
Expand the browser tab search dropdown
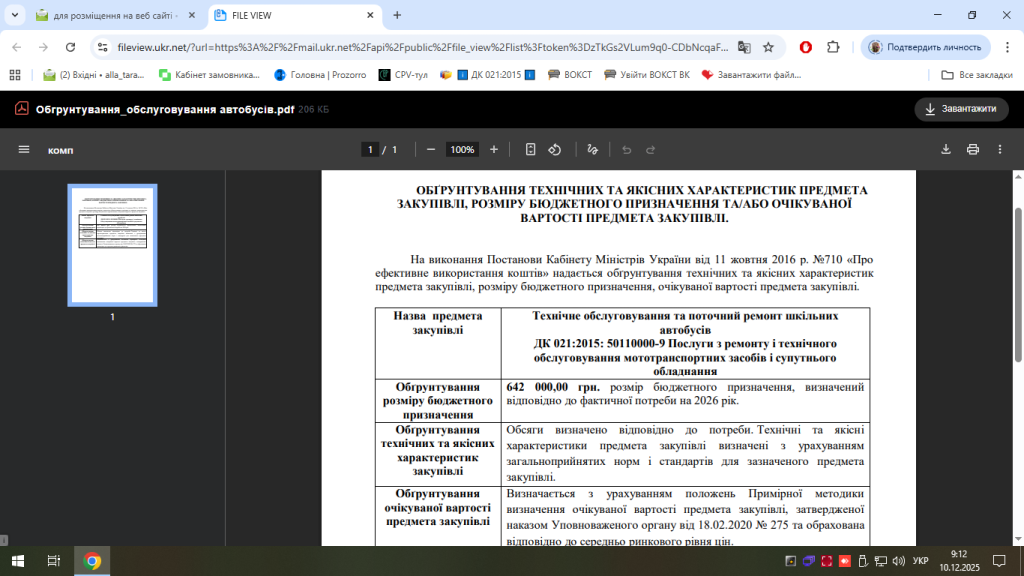coord(14,16)
